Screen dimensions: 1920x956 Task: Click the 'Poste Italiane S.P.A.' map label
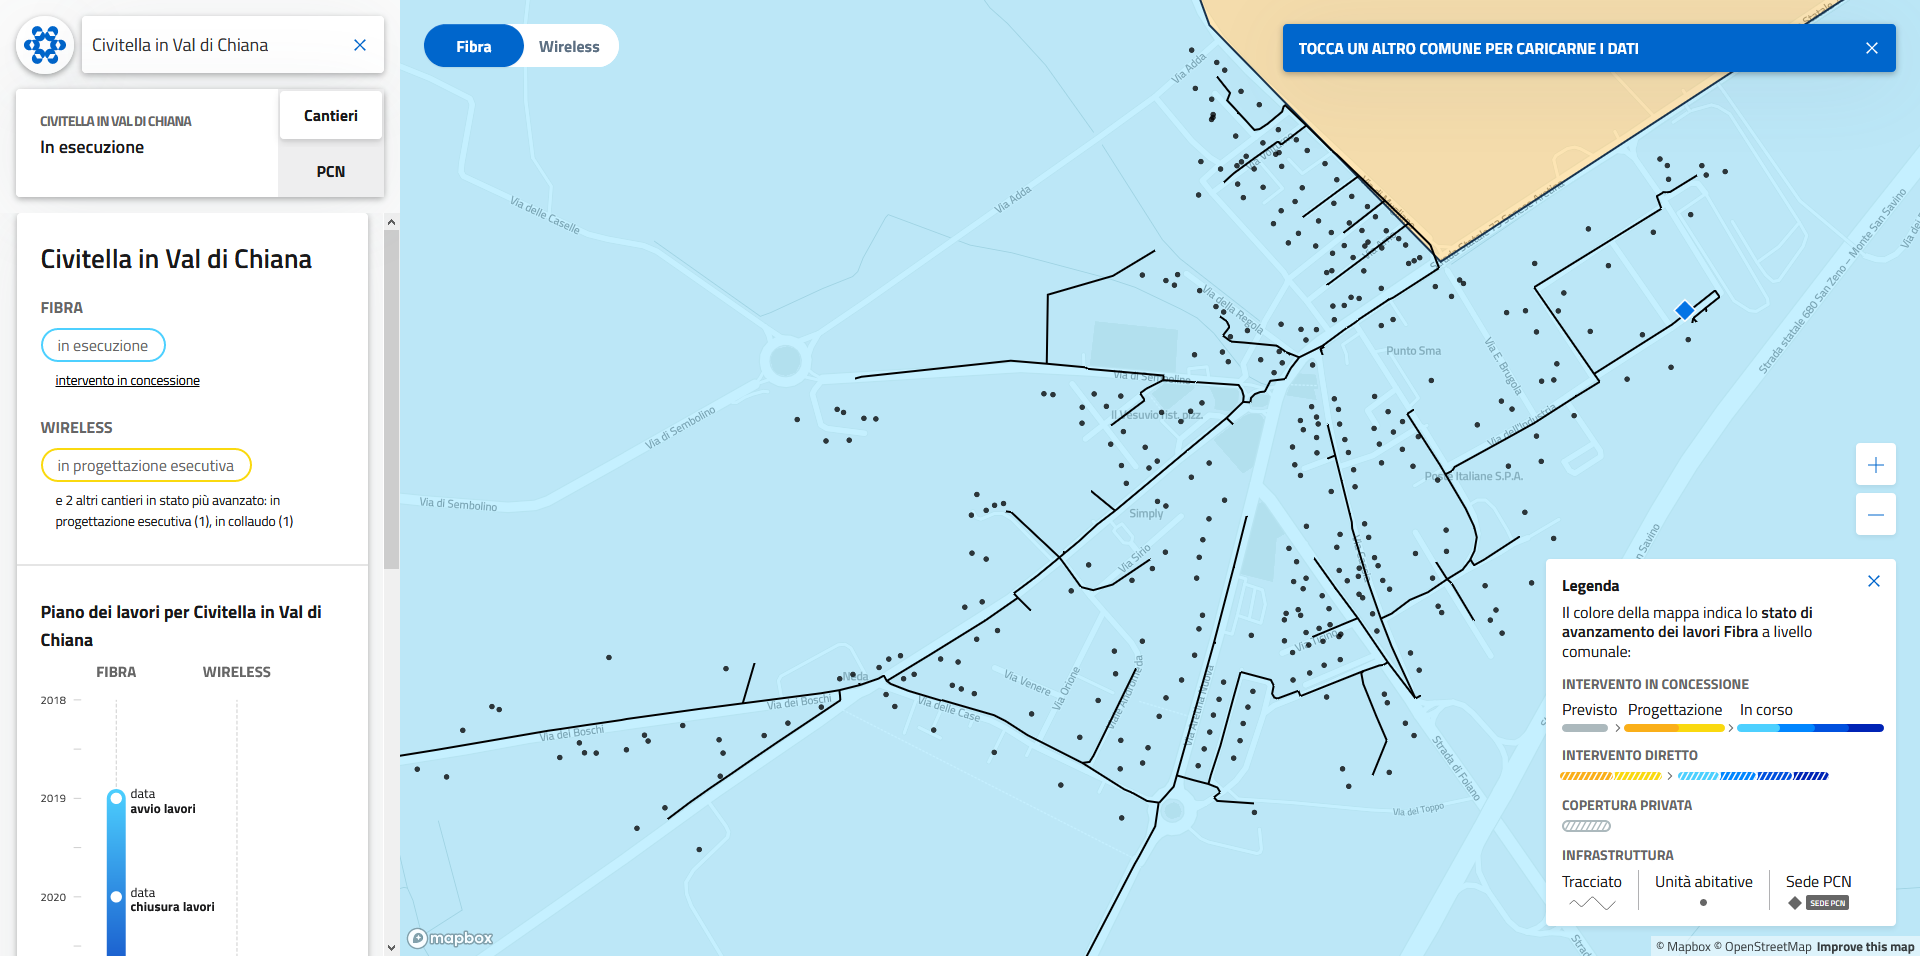[x=1474, y=477]
